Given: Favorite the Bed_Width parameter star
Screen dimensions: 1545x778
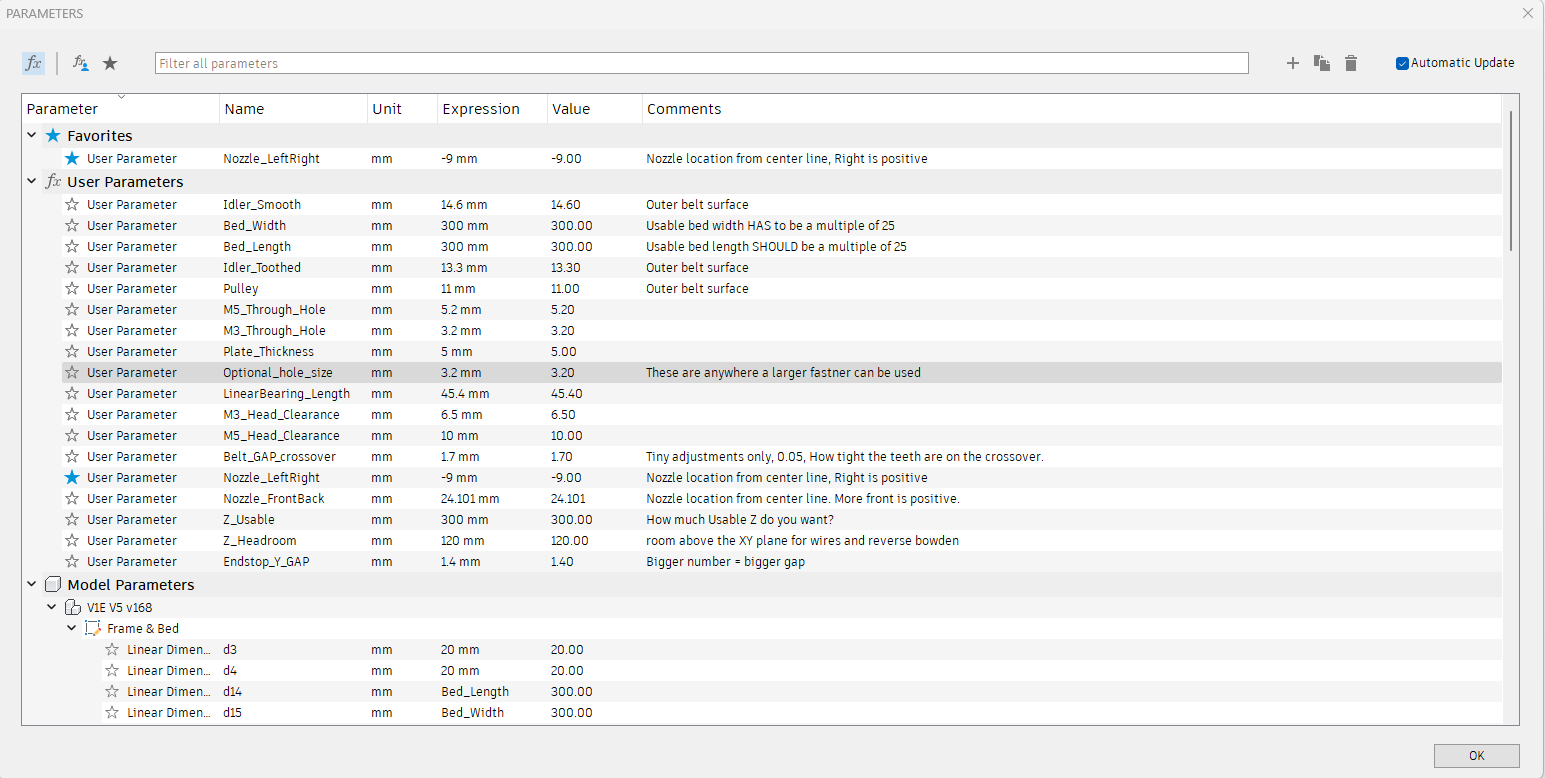Looking at the screenshot, I should click(x=71, y=225).
